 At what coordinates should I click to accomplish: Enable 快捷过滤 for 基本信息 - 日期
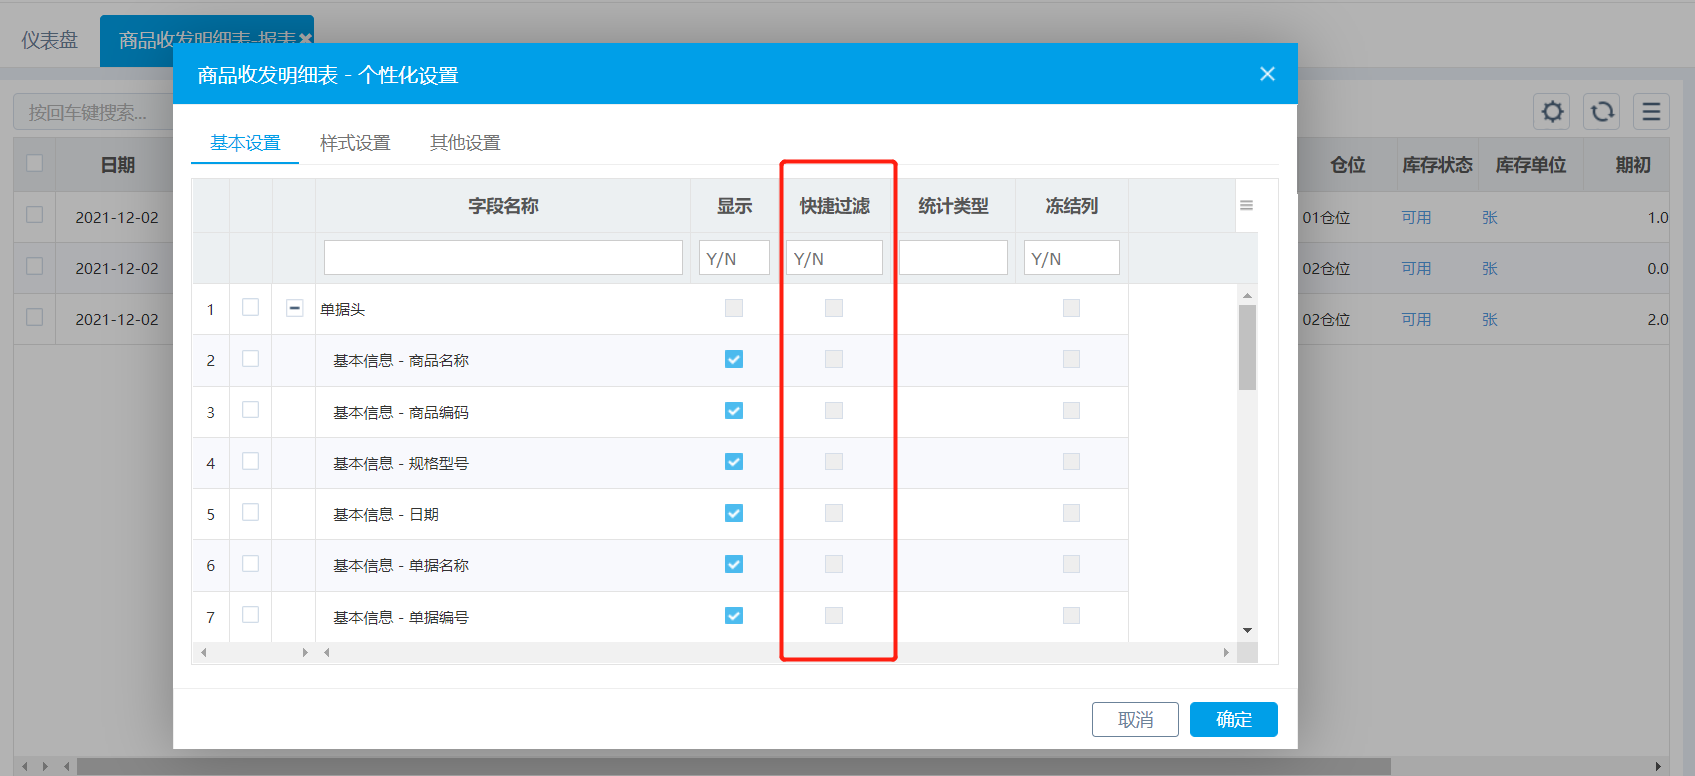point(834,513)
